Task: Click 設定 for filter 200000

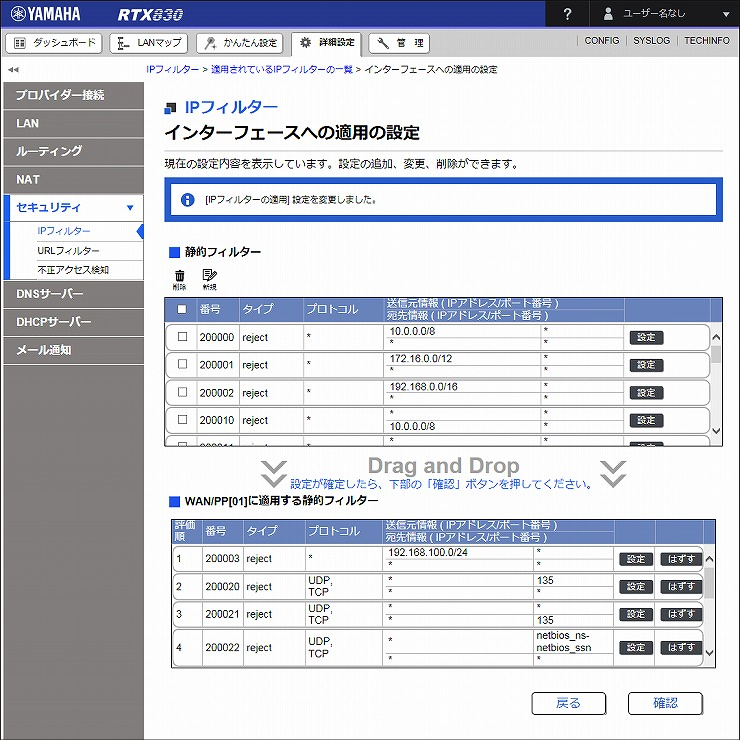Action: point(646,337)
